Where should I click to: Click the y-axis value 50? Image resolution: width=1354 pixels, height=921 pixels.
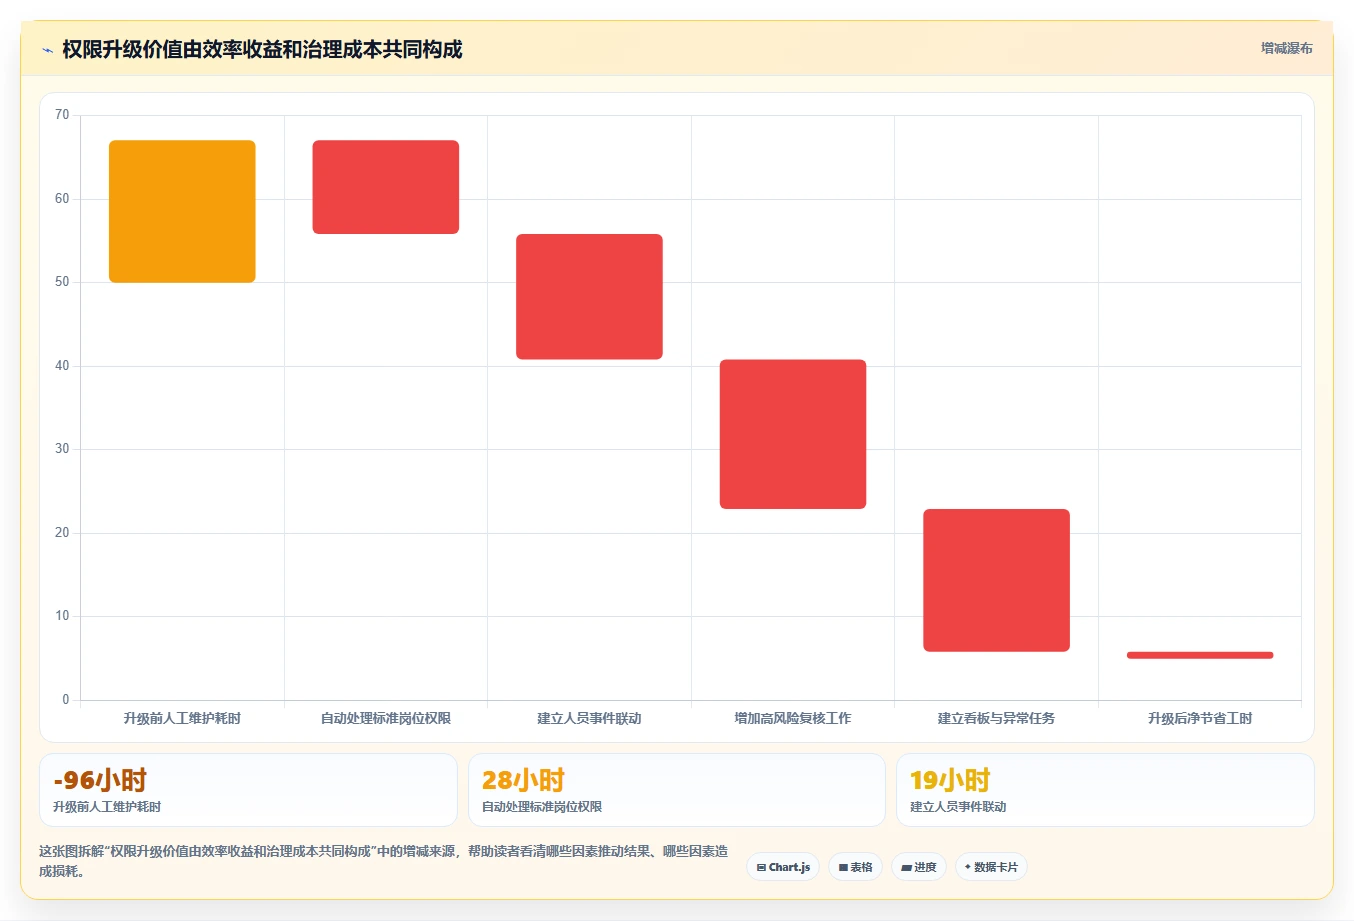tap(62, 282)
